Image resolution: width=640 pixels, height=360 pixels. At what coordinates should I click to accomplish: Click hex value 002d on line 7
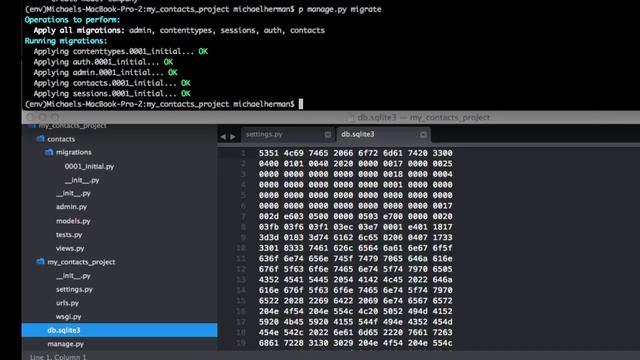(x=269, y=216)
